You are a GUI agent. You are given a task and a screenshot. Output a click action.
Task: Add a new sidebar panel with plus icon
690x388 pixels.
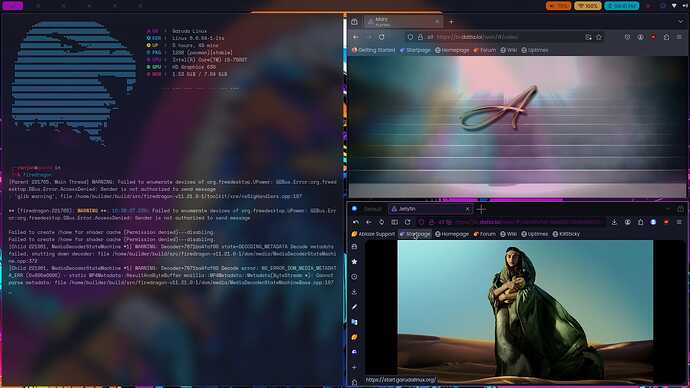click(354, 367)
